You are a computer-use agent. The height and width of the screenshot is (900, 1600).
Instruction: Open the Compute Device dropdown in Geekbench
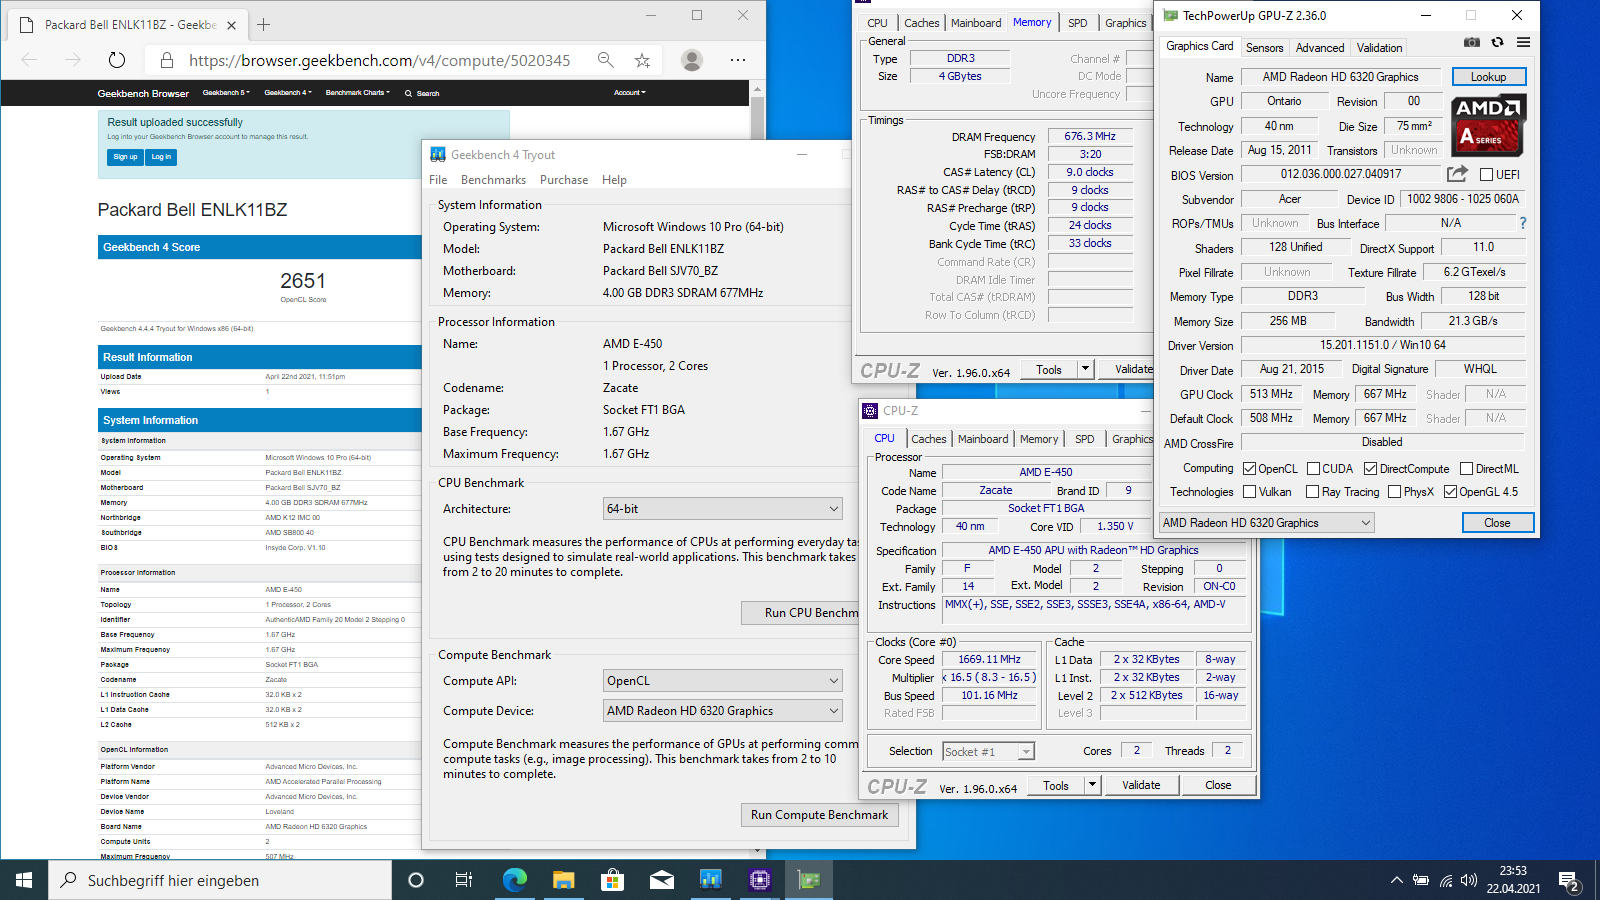tap(723, 711)
